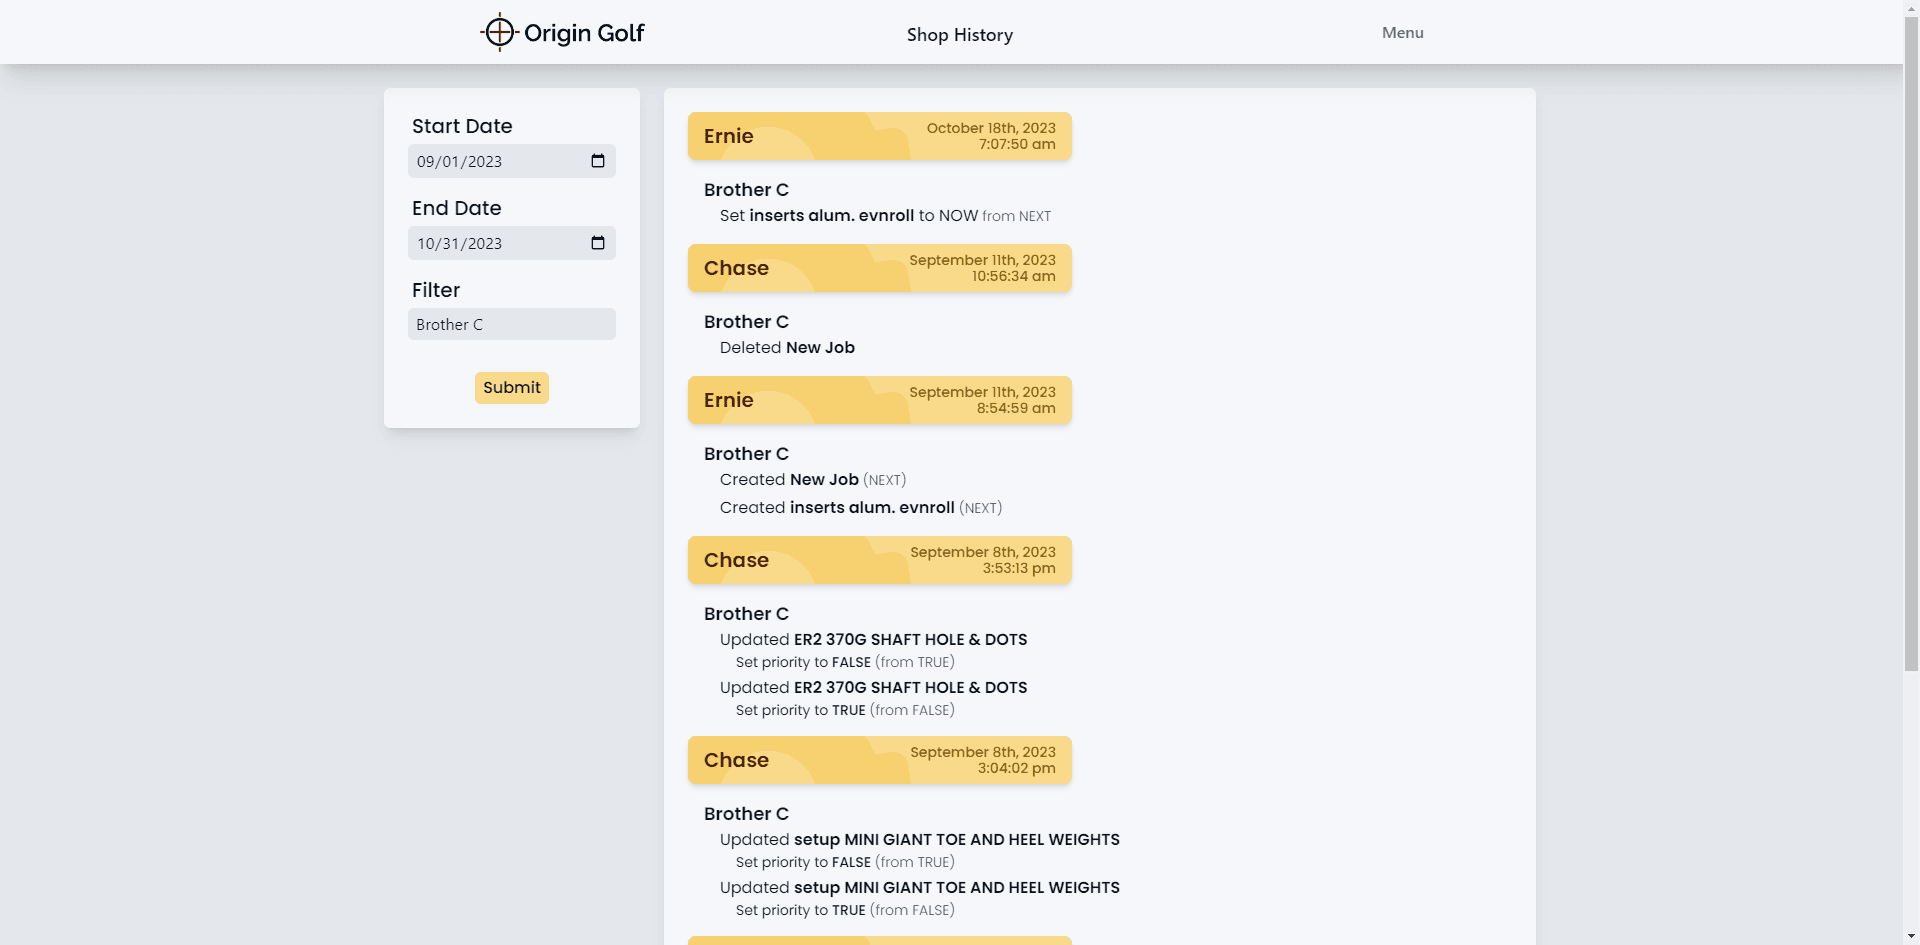
Task: Select the Chase entry at 10:56:34 am
Action: [x=879, y=268]
